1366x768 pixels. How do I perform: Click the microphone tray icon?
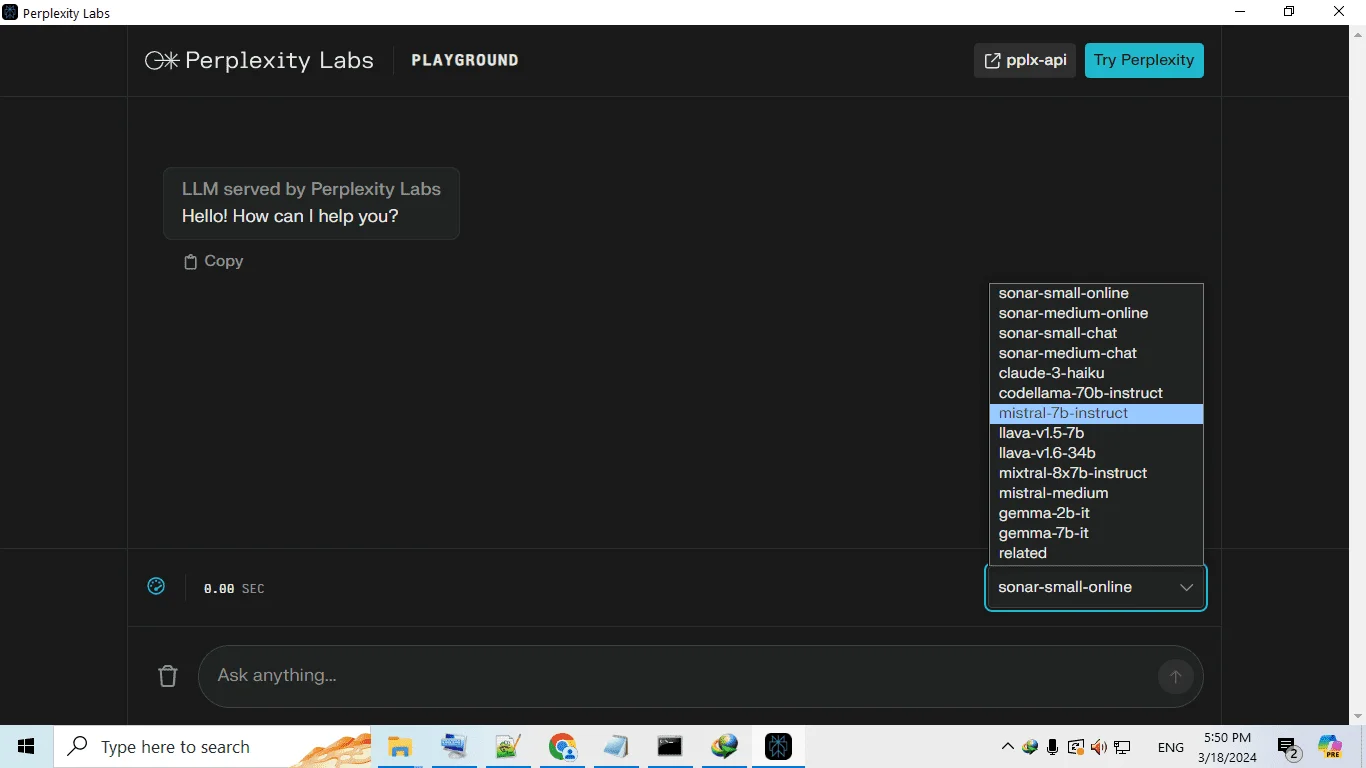1053,747
